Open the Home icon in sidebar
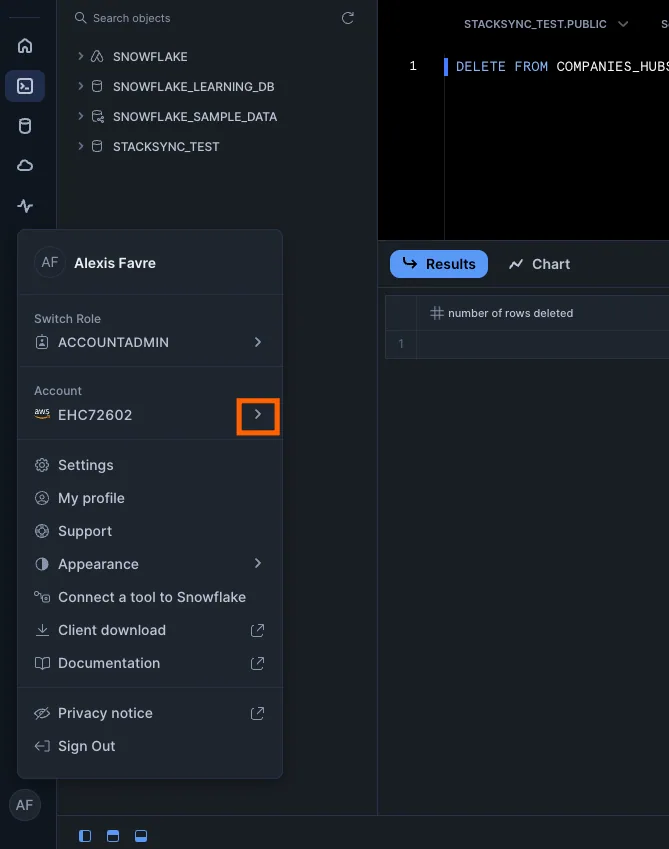The height and width of the screenshot is (849, 669). (x=25, y=46)
